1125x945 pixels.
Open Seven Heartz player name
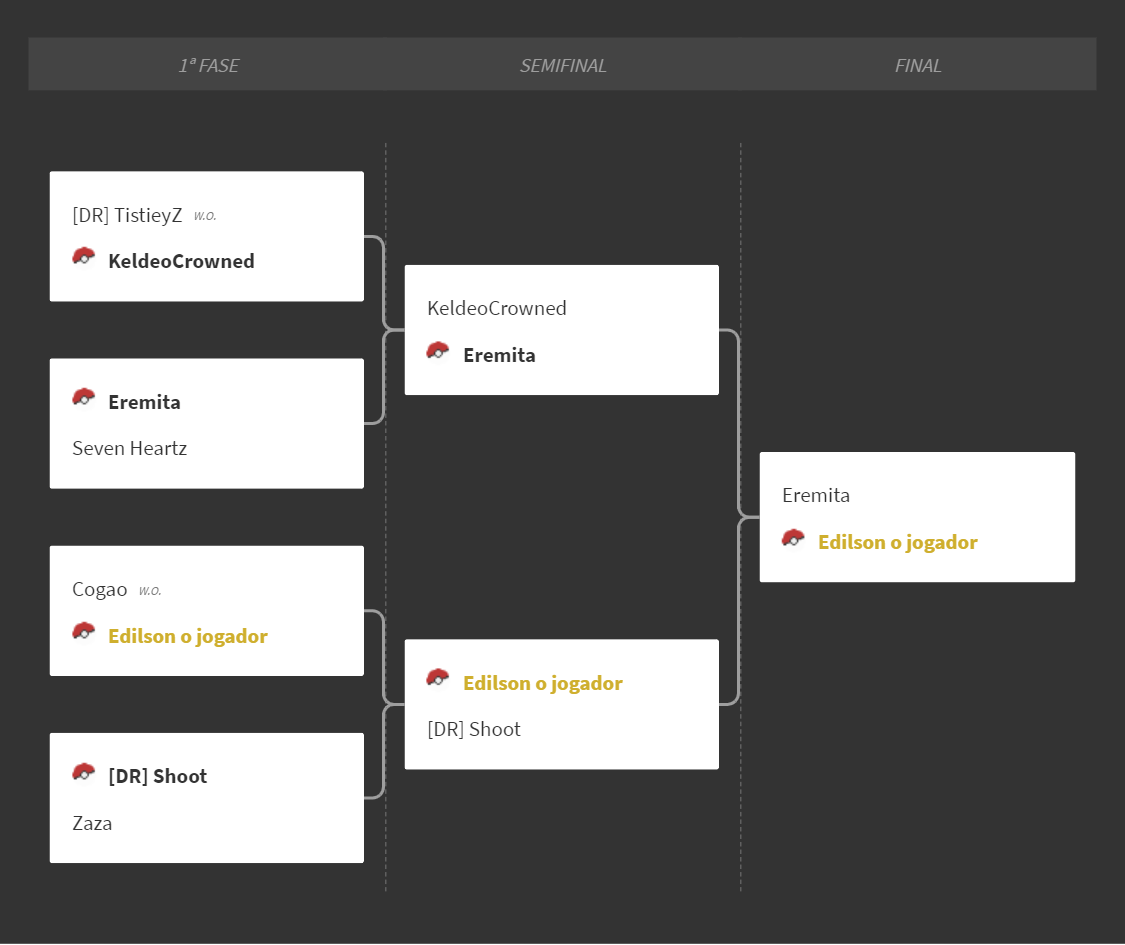coord(130,448)
